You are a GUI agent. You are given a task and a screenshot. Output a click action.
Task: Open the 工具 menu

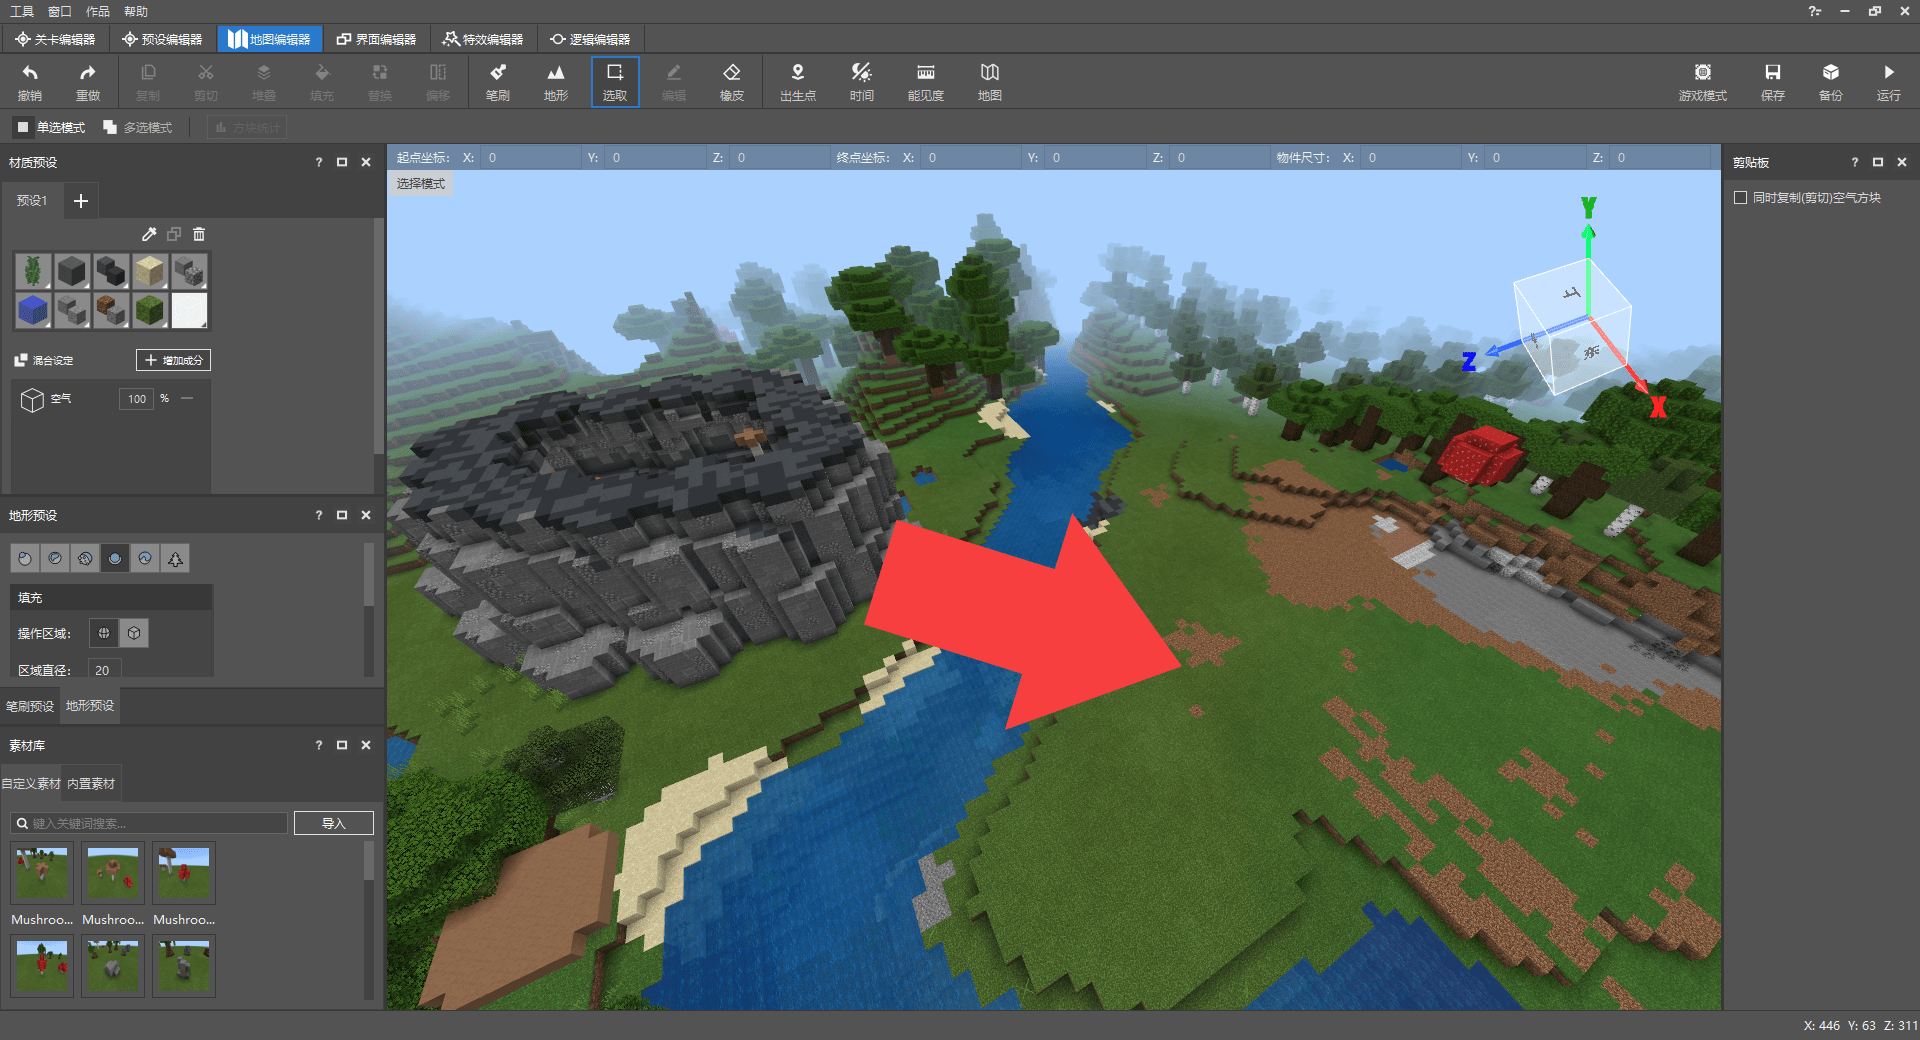(x=22, y=11)
